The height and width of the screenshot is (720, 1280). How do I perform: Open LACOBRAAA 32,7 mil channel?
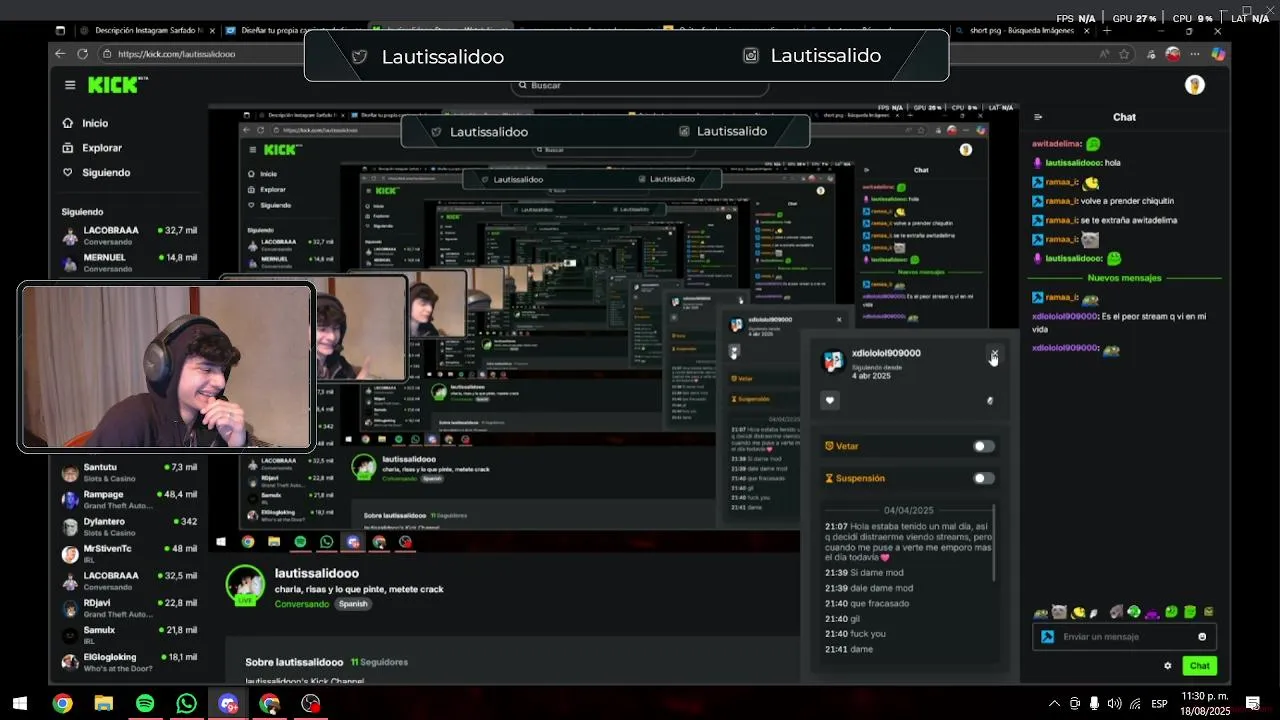click(x=129, y=235)
